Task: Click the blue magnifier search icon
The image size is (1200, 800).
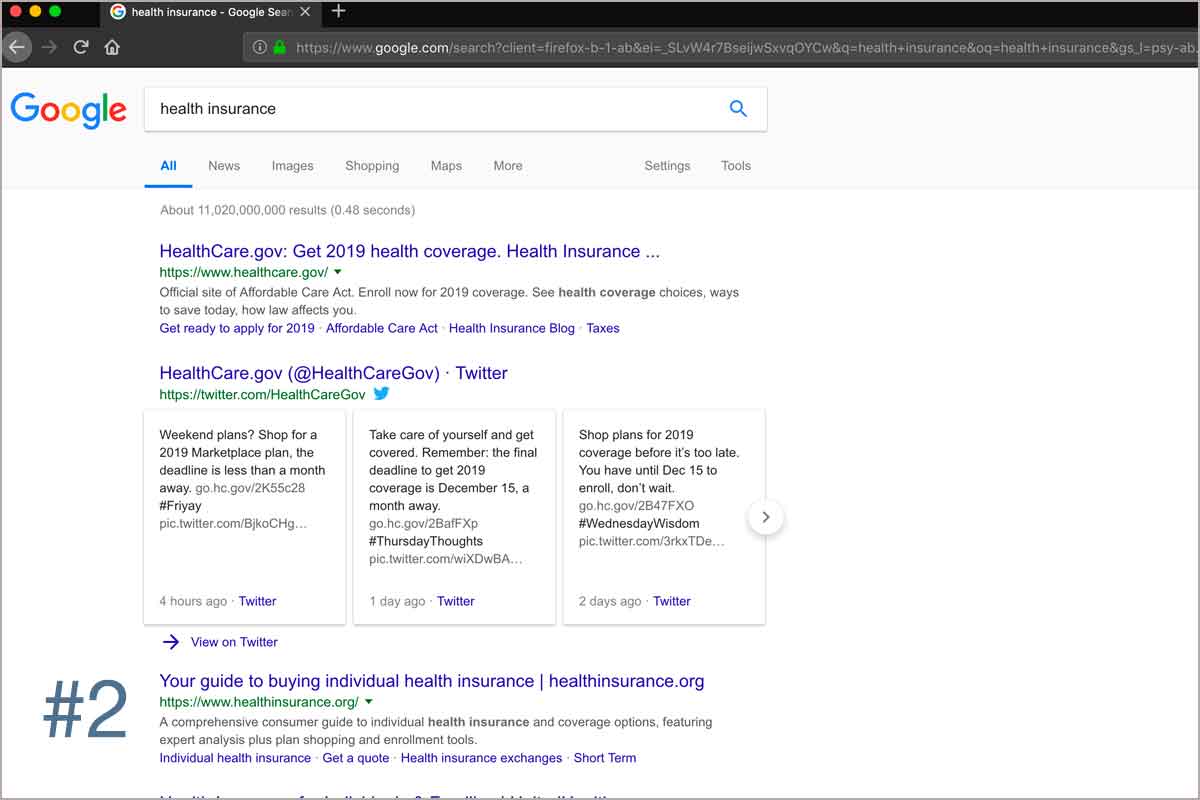Action: point(738,109)
